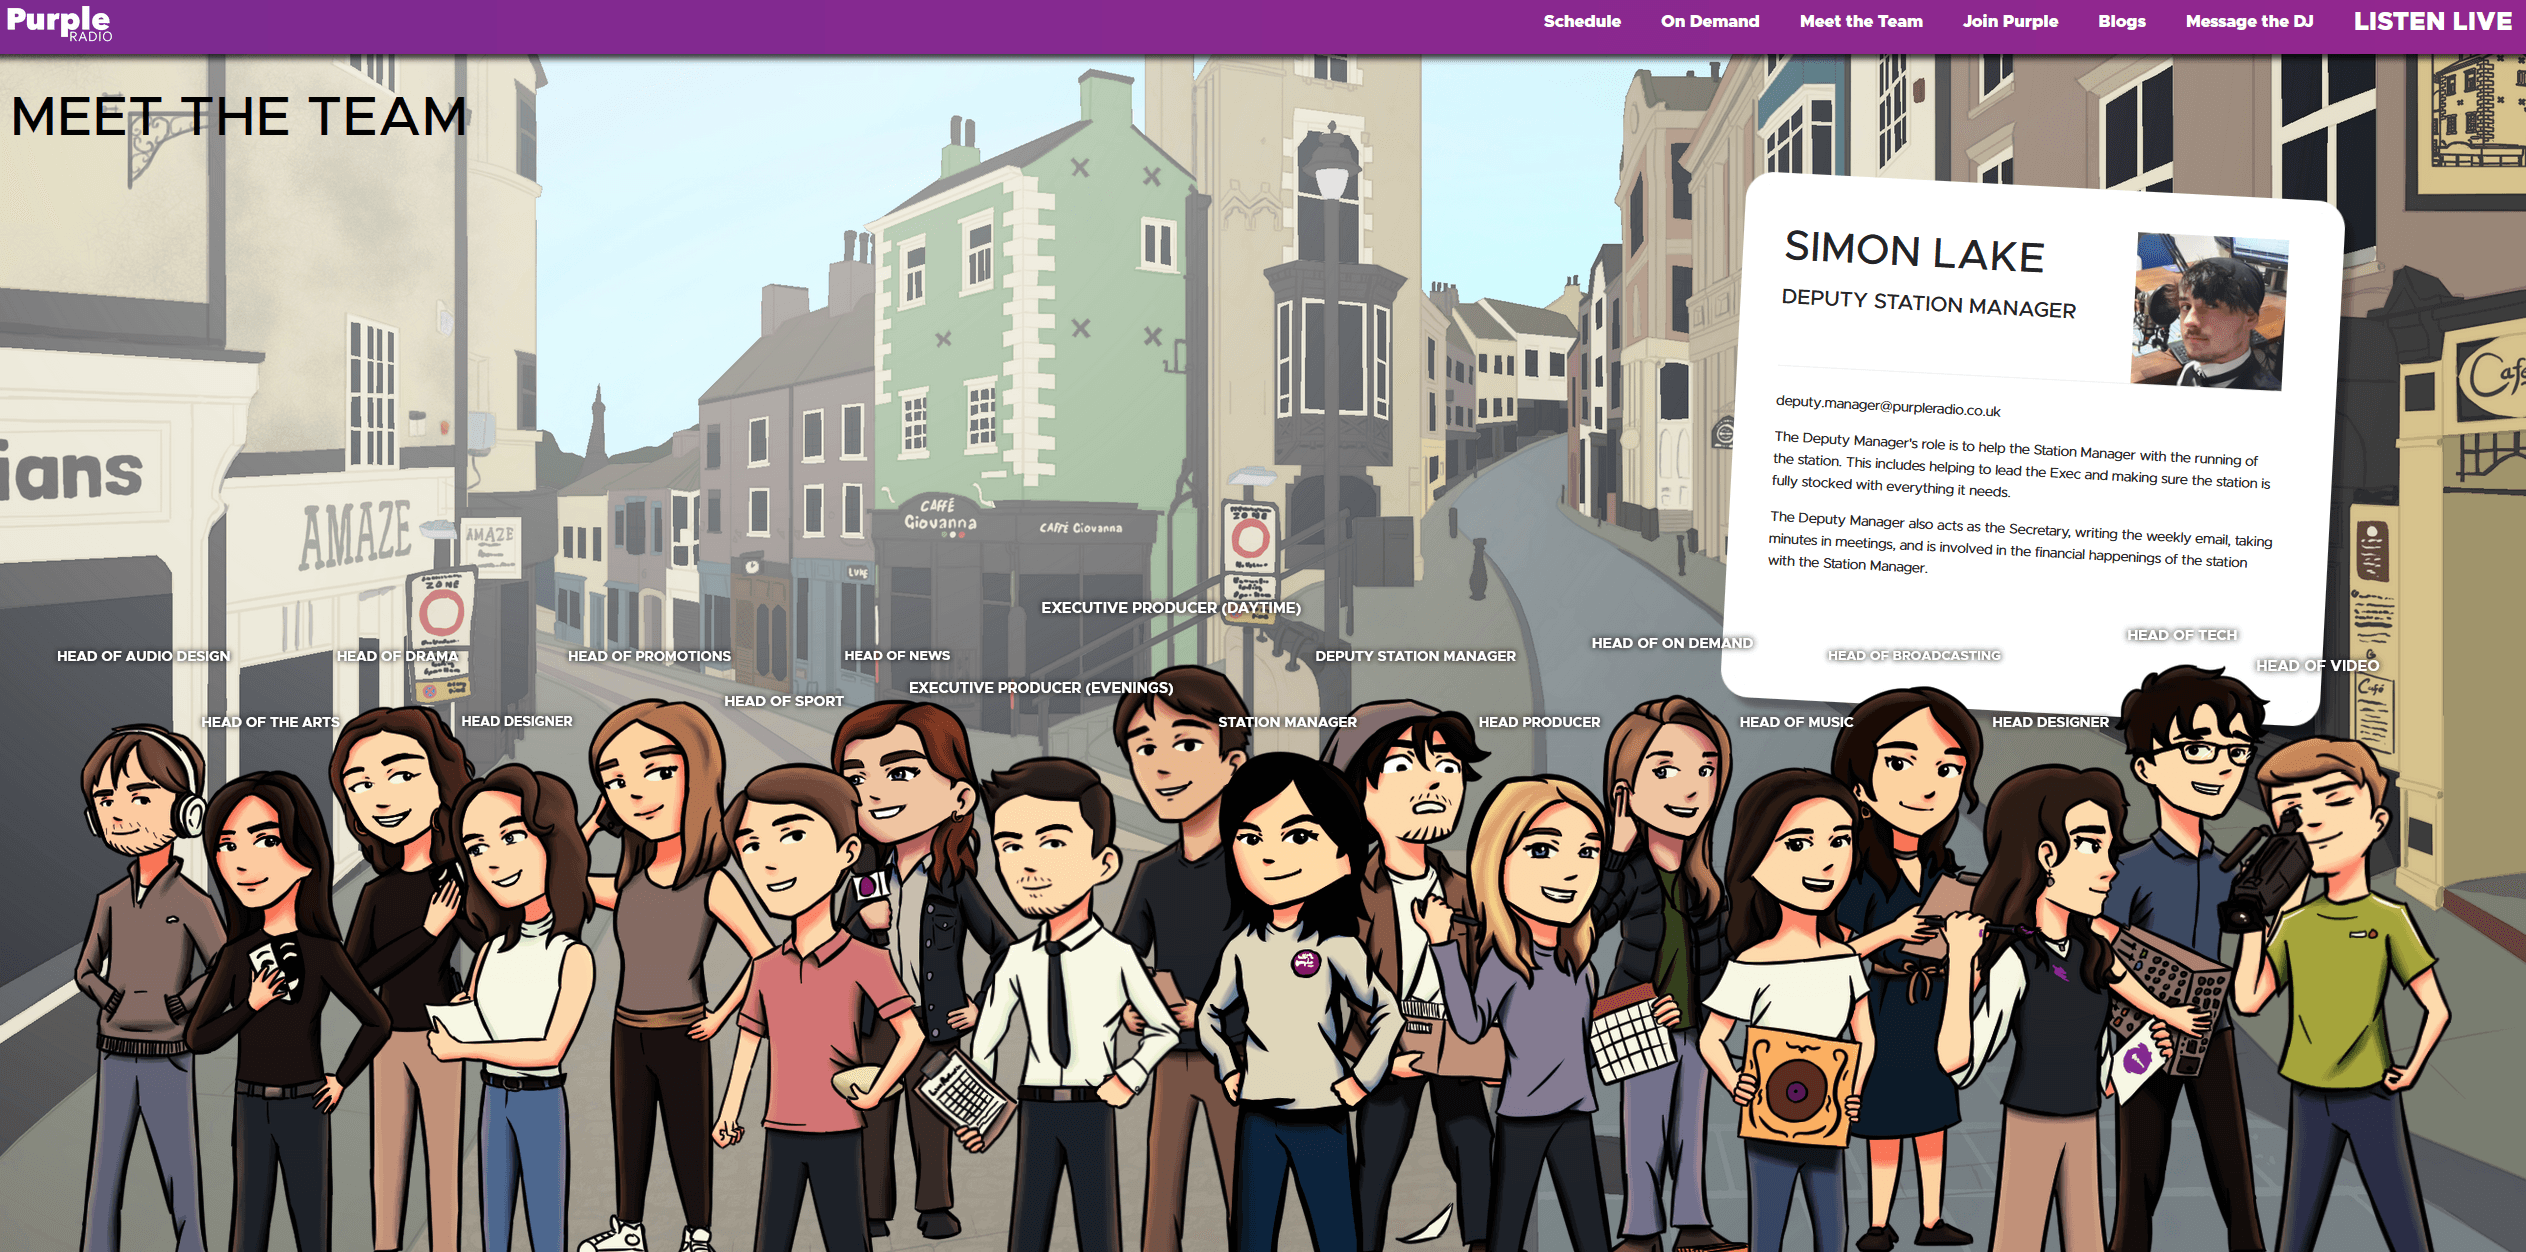The width and height of the screenshot is (2526, 1252).
Task: Click the black-haired character with purple badge
Action: [x=1300, y=1000]
